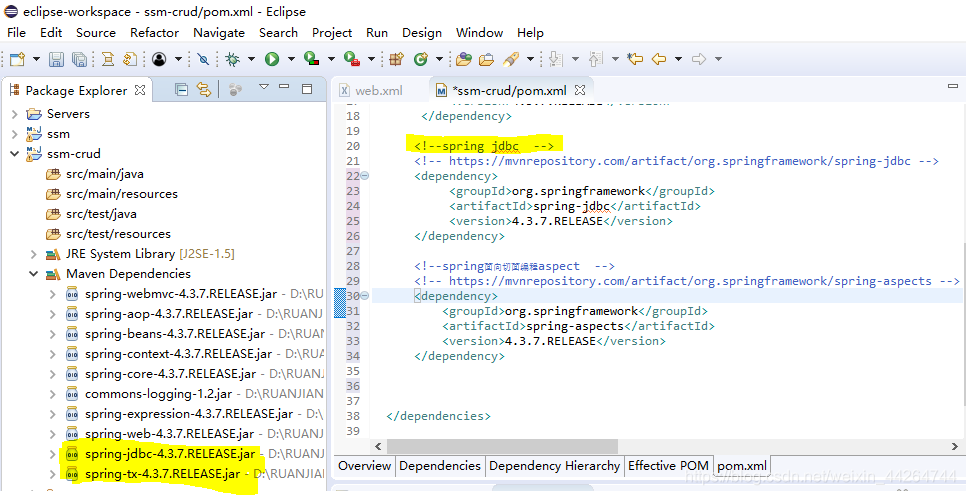Open the Source menu
This screenshot has height=495, width=966.
click(x=95, y=33)
